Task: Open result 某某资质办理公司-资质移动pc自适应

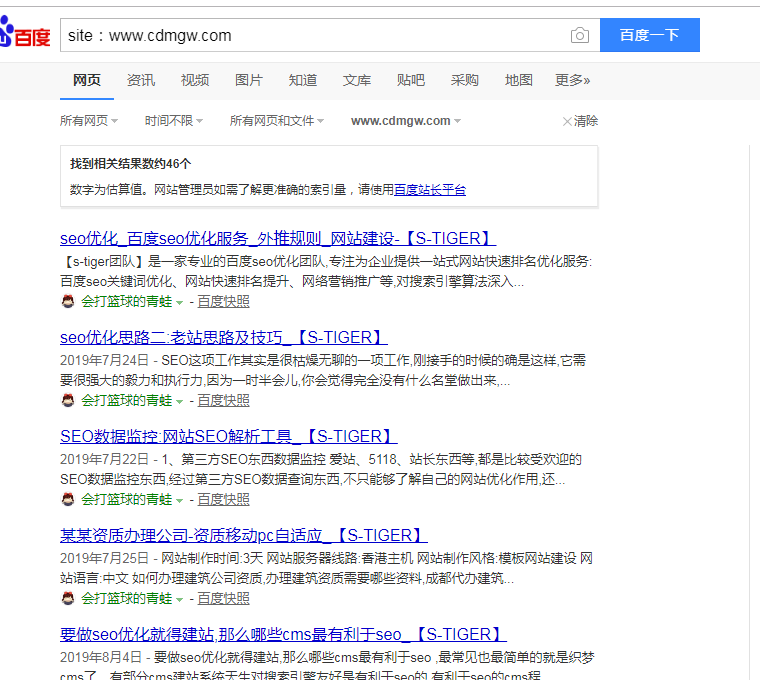Action: (244, 535)
